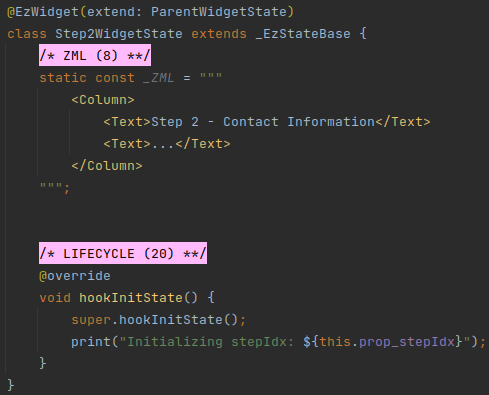Click the Text tag containing ellipsis
489x395 pixels.
tap(167, 144)
